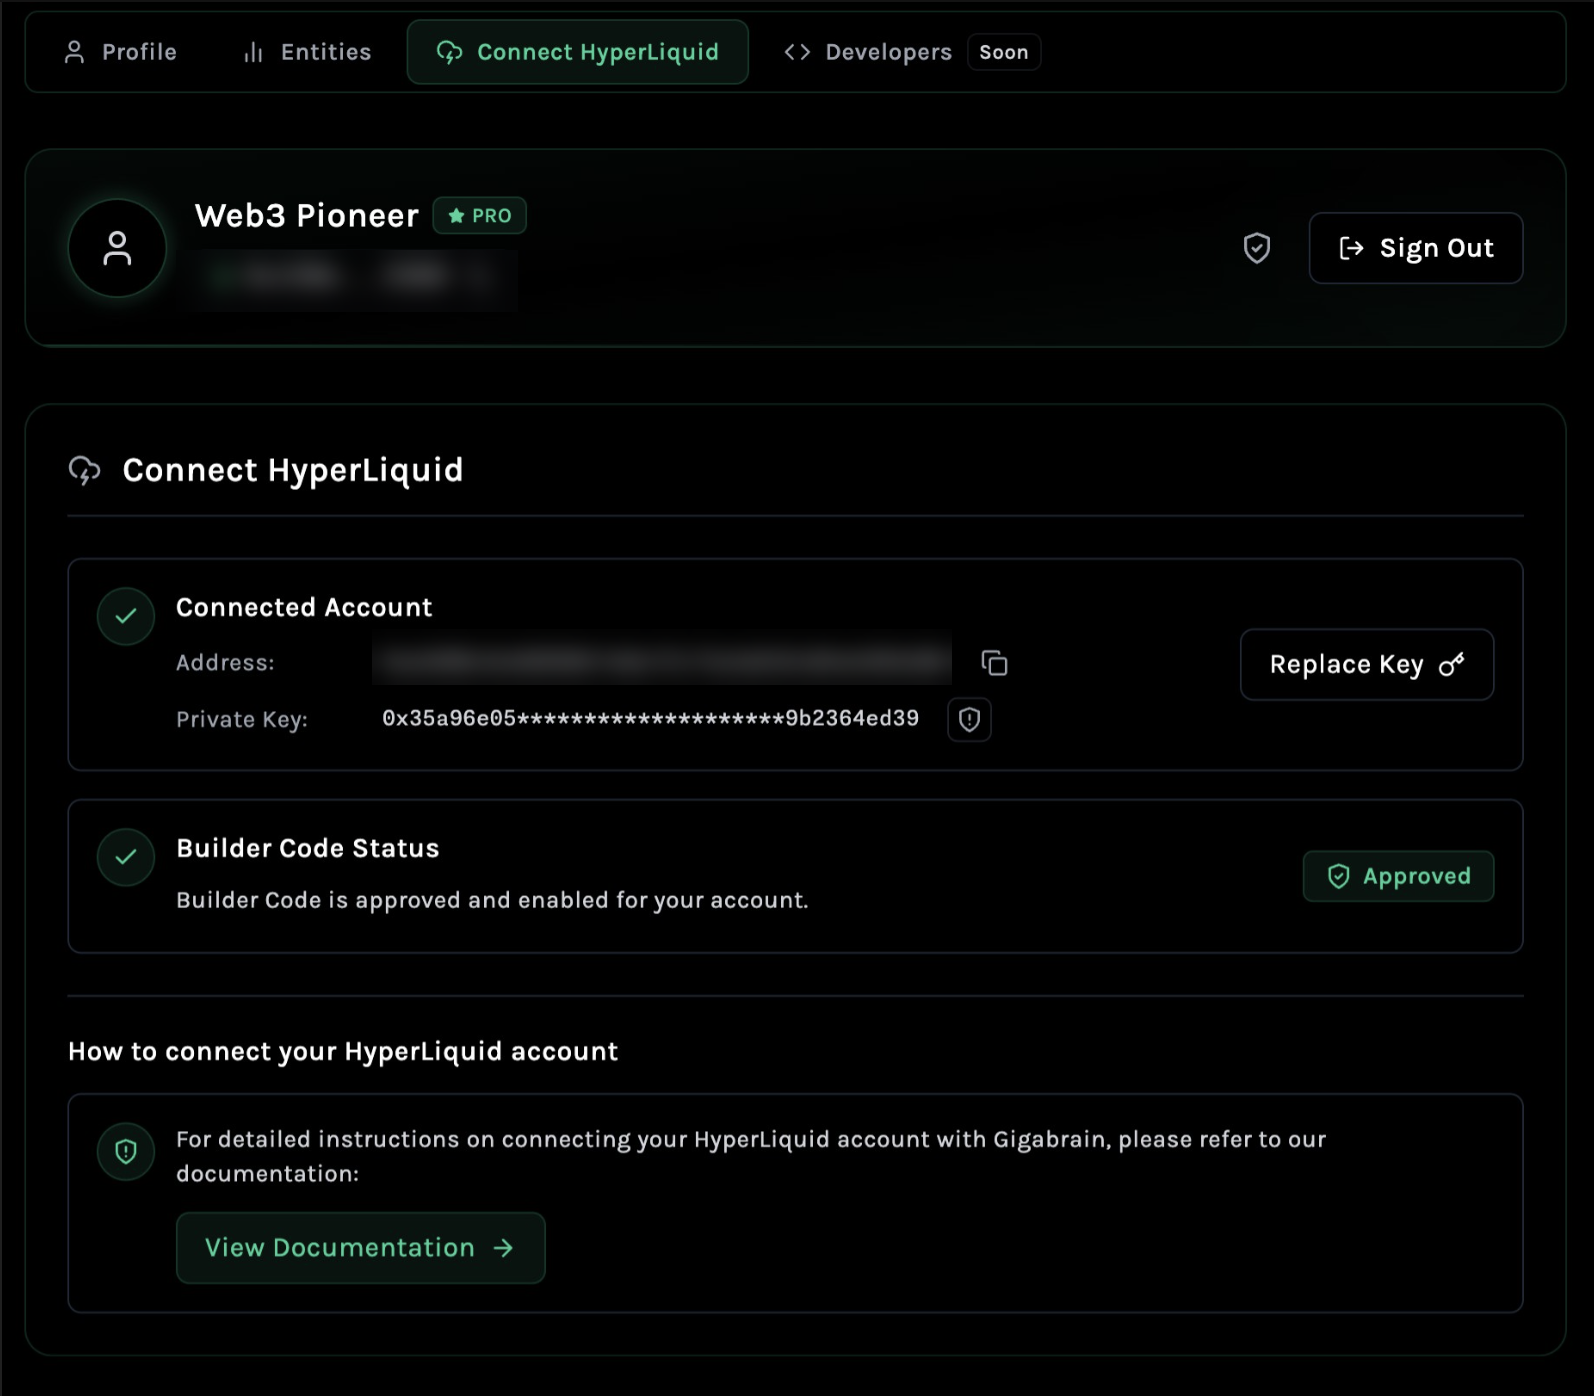The width and height of the screenshot is (1594, 1396).
Task: Open View Documentation link
Action: [x=361, y=1248]
